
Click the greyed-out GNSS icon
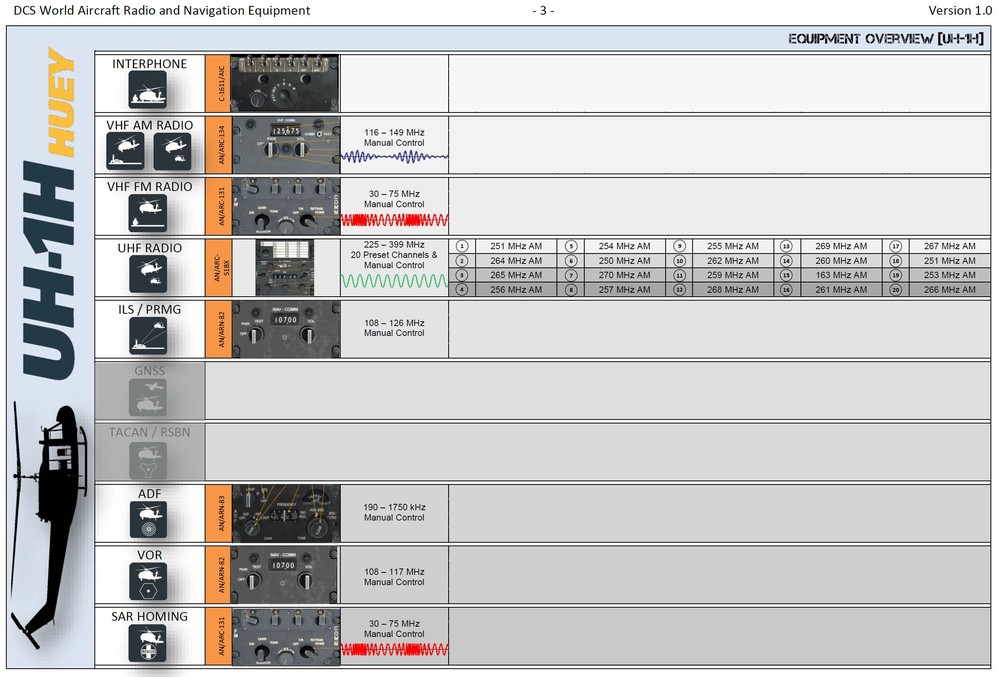point(147,397)
